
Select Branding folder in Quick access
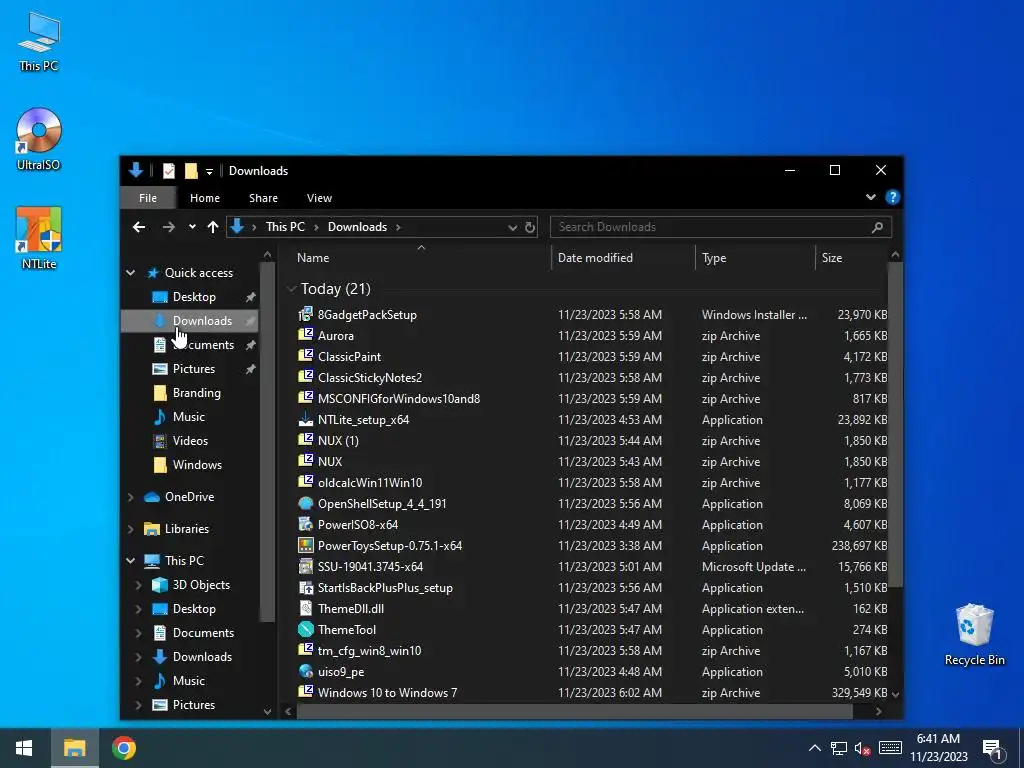click(197, 393)
